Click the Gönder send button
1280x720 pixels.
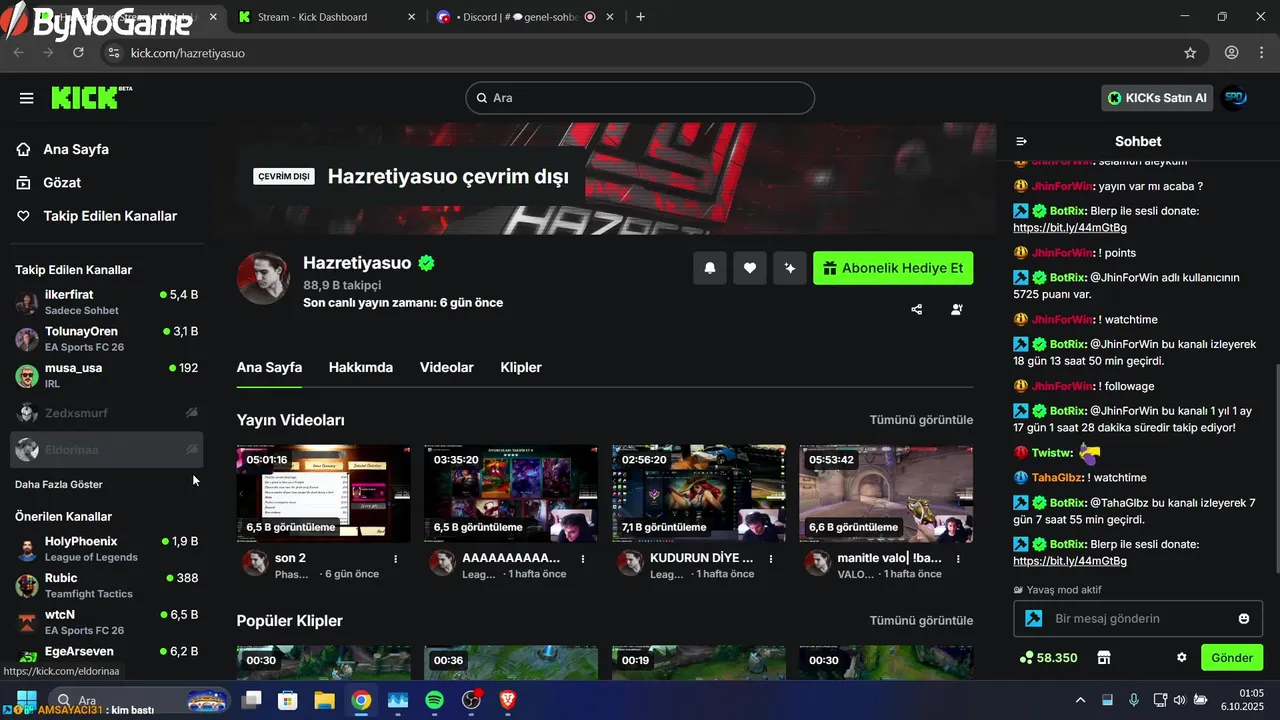click(x=1232, y=658)
